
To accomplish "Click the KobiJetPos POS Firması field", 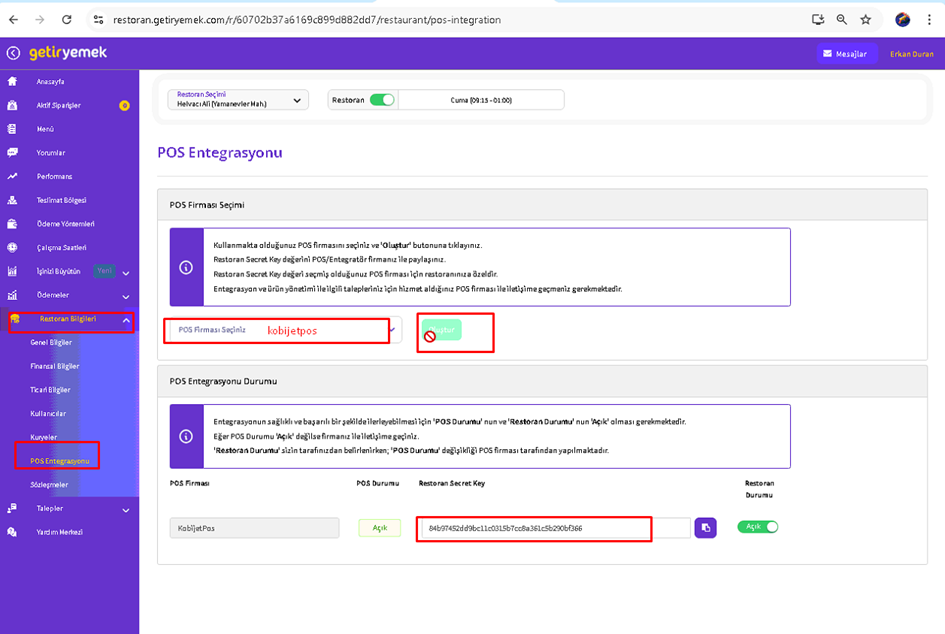I will click(254, 528).
